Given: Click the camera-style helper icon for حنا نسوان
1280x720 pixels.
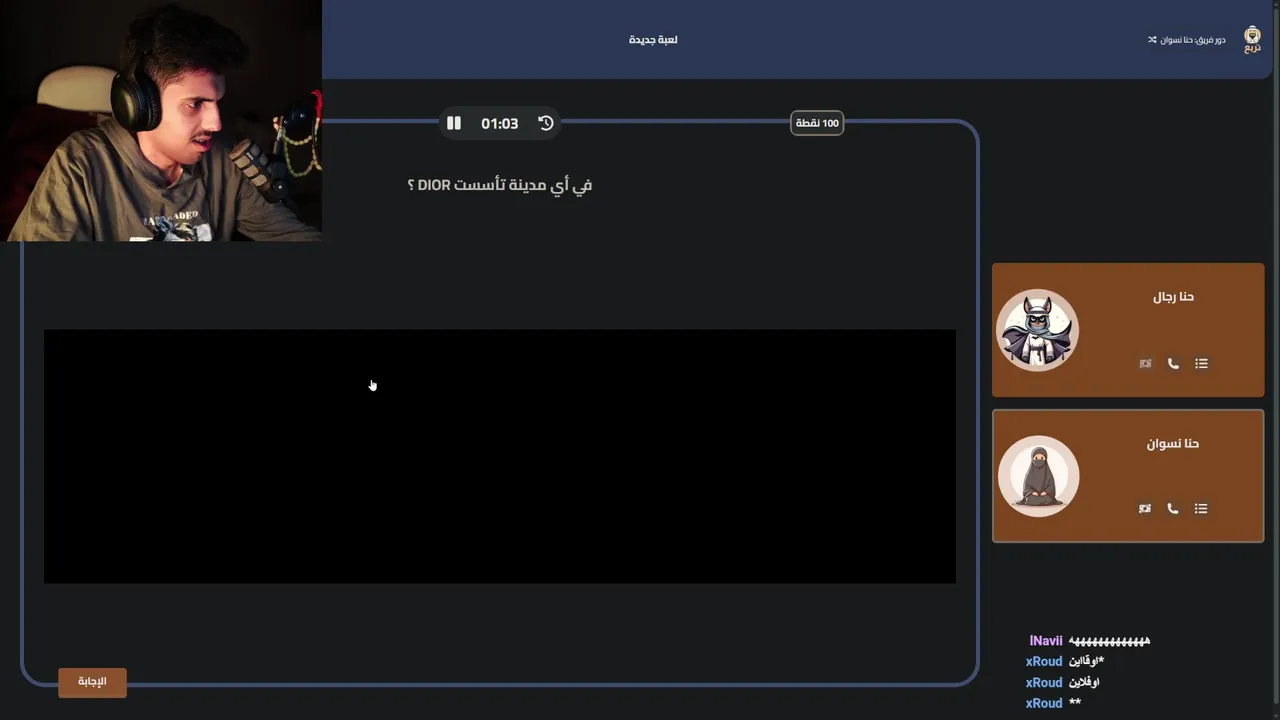Looking at the screenshot, I should coord(1145,509).
